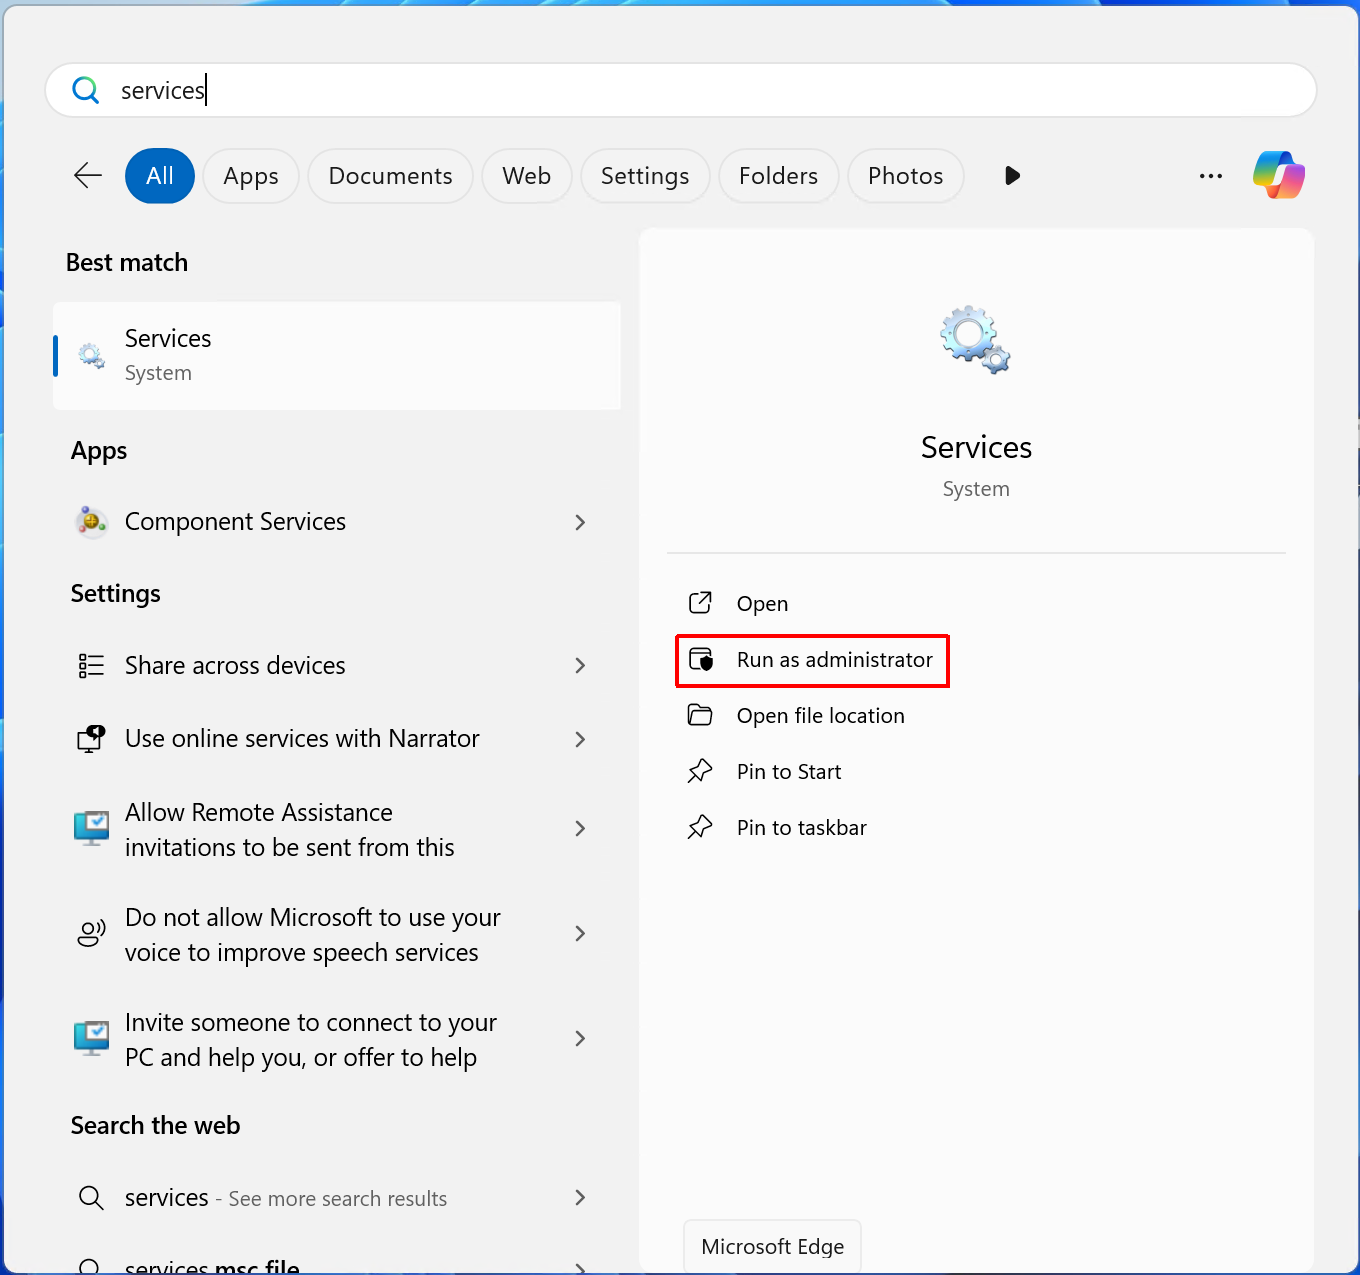
Task: Click the folder icon for Open file location
Action: [x=700, y=716]
